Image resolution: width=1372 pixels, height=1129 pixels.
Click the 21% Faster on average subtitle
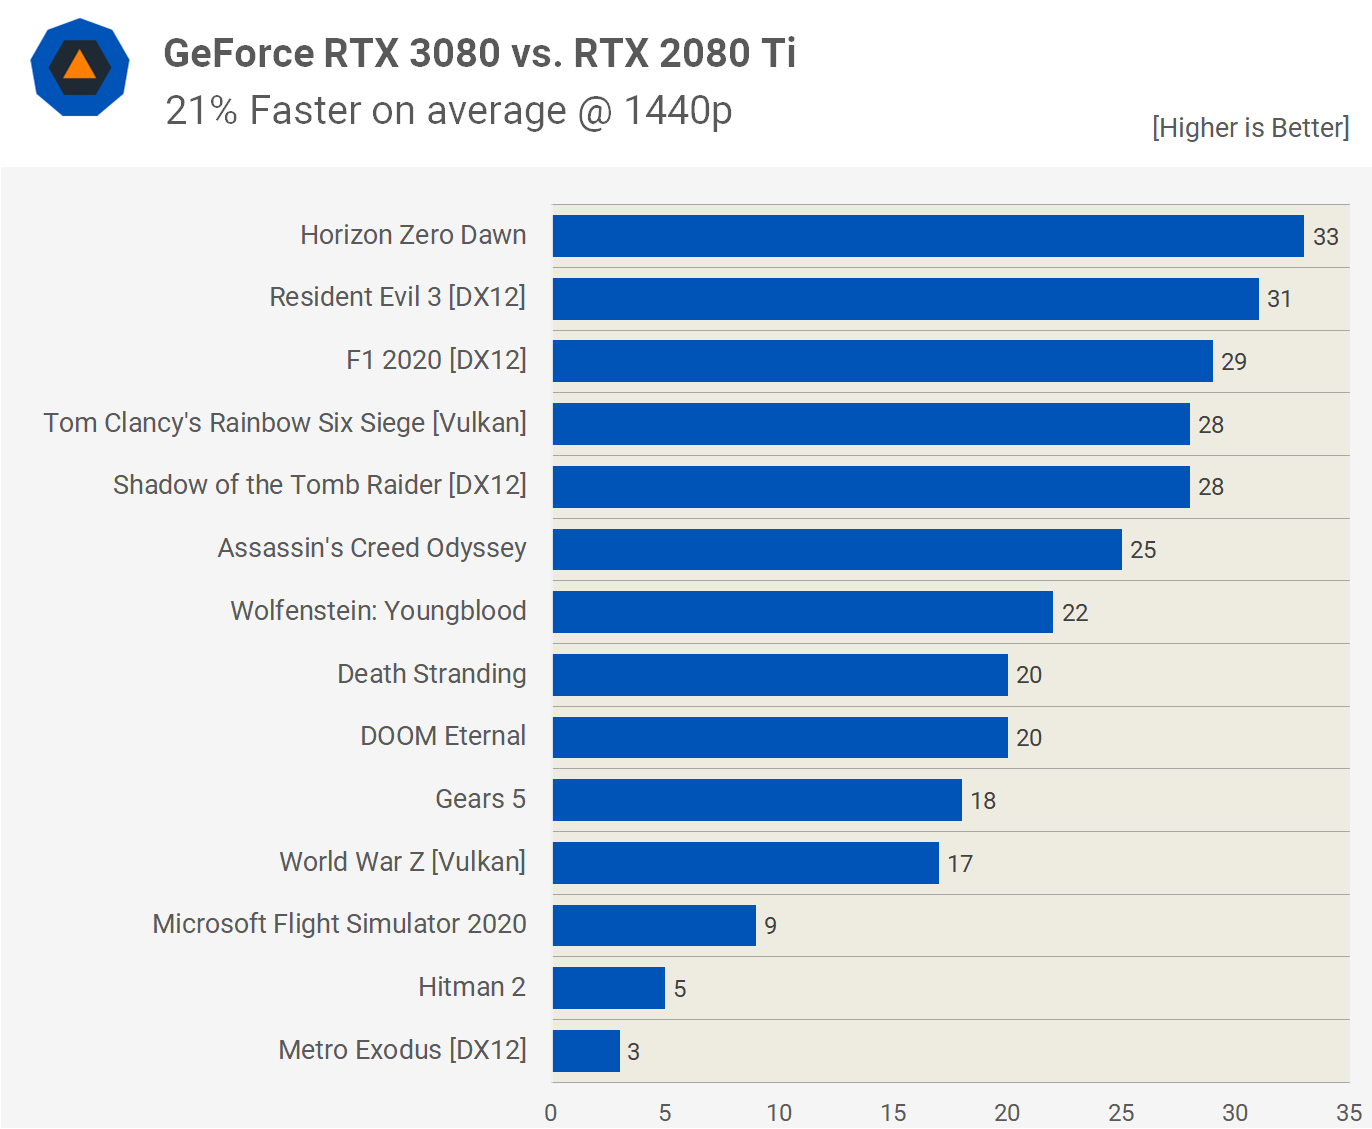coord(448,111)
